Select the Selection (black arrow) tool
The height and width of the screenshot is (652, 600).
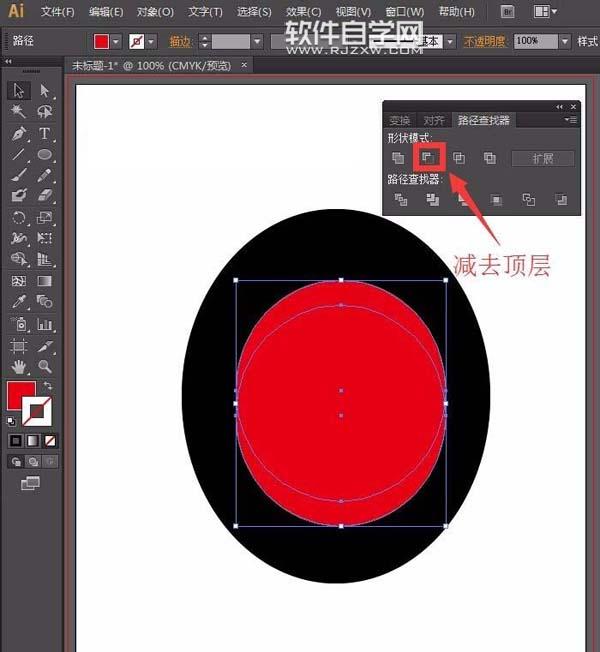[x=19, y=90]
